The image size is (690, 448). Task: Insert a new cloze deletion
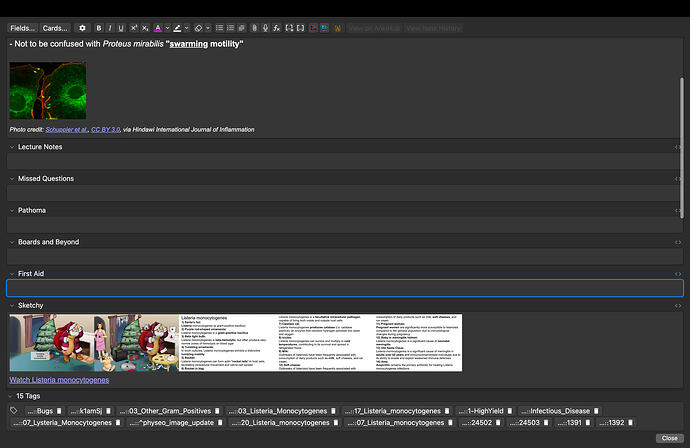coord(289,28)
